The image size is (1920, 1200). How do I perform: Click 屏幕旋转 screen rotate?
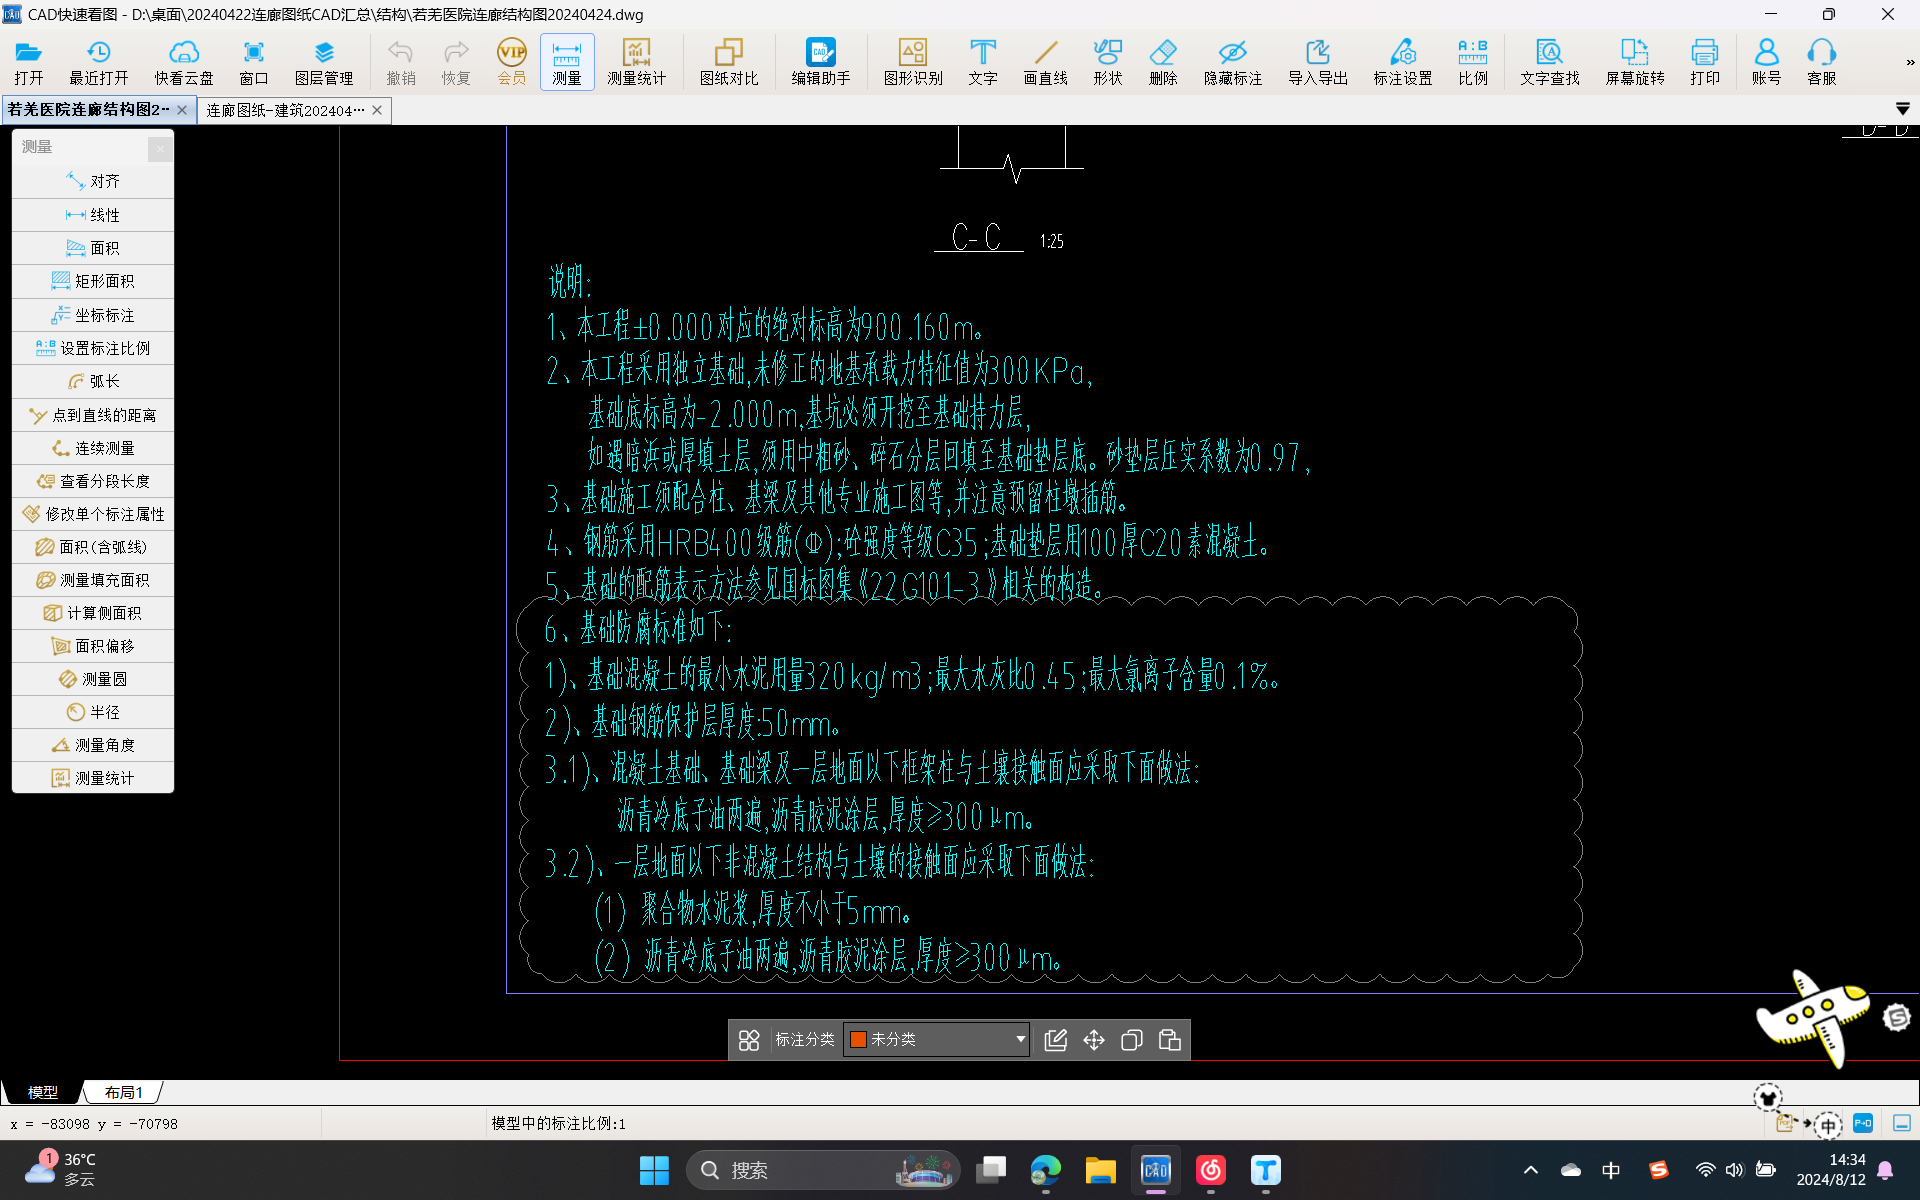coord(1635,62)
